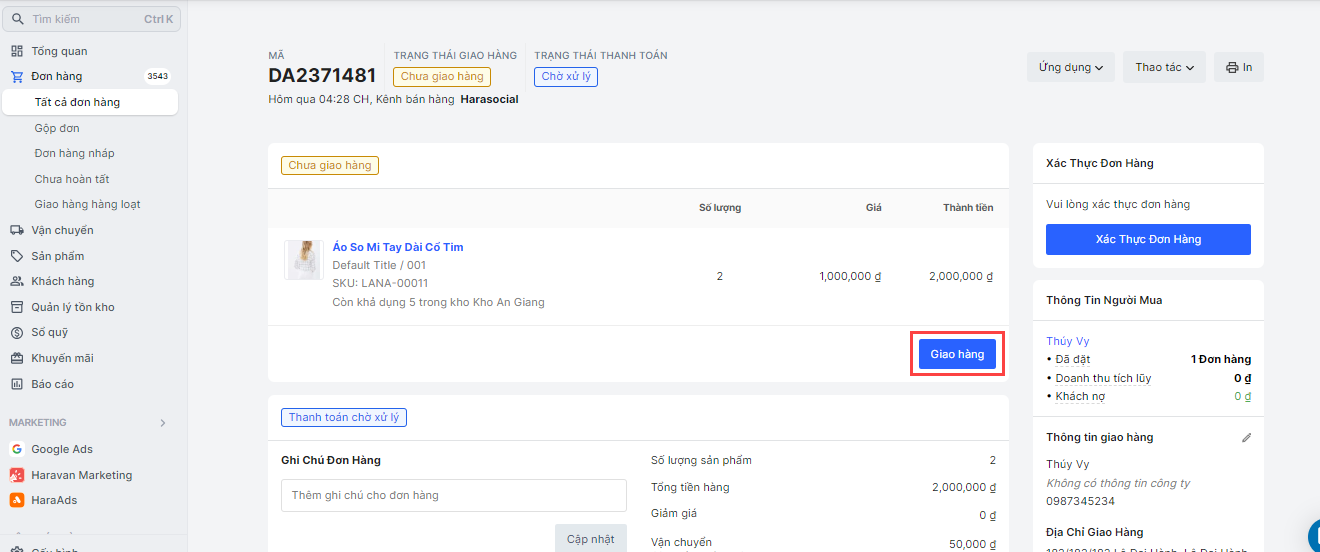This screenshot has height=552, width=1320.
Task: Open Chưa hoàn tất orders
Action: coord(72,179)
